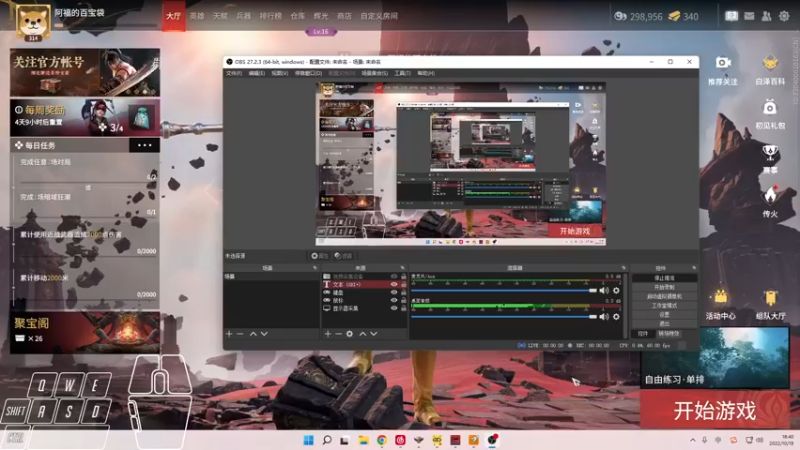Screen dimensions: 800x450
Task: Move scene up with arrow
Action: tap(253, 334)
